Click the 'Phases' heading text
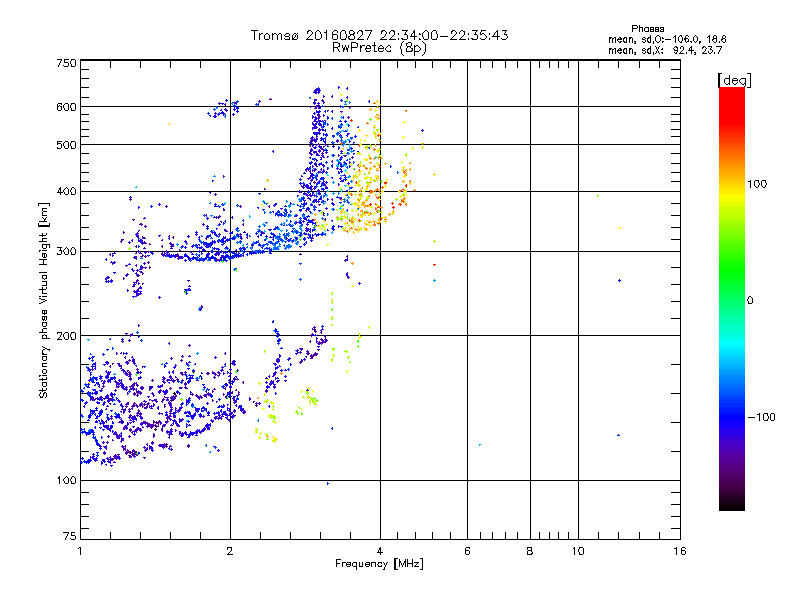Viewport: 800px width, 600px height. tap(647, 29)
